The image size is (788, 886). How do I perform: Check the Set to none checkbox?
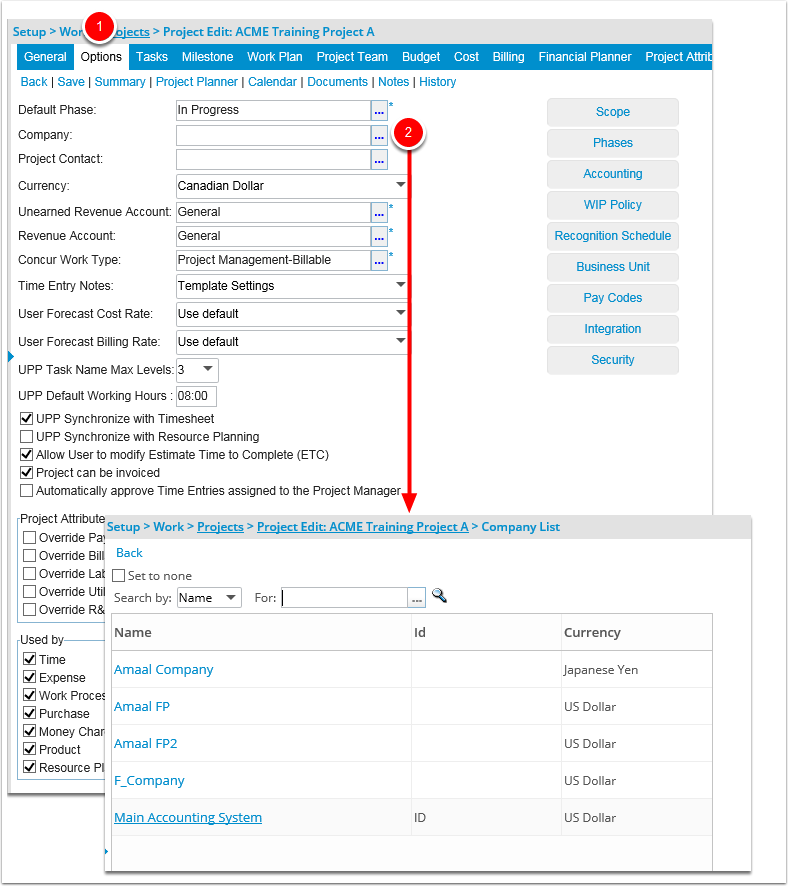pos(119,576)
